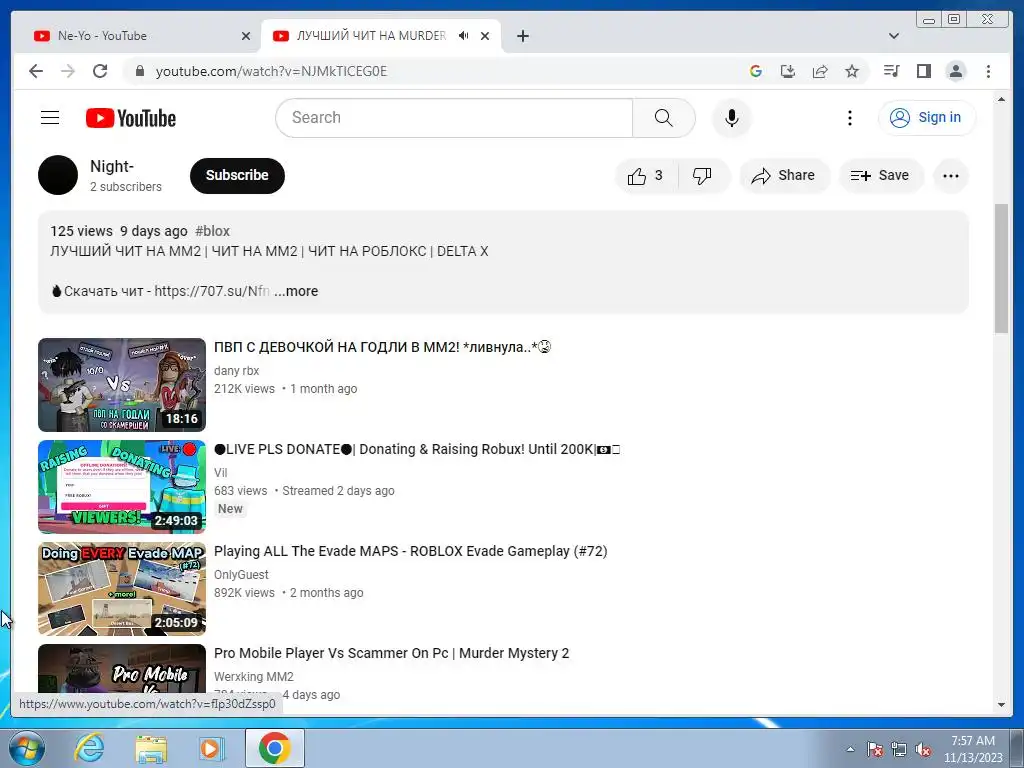Click the Search text field
Screen dimensions: 1024x768
[x=455, y=118]
